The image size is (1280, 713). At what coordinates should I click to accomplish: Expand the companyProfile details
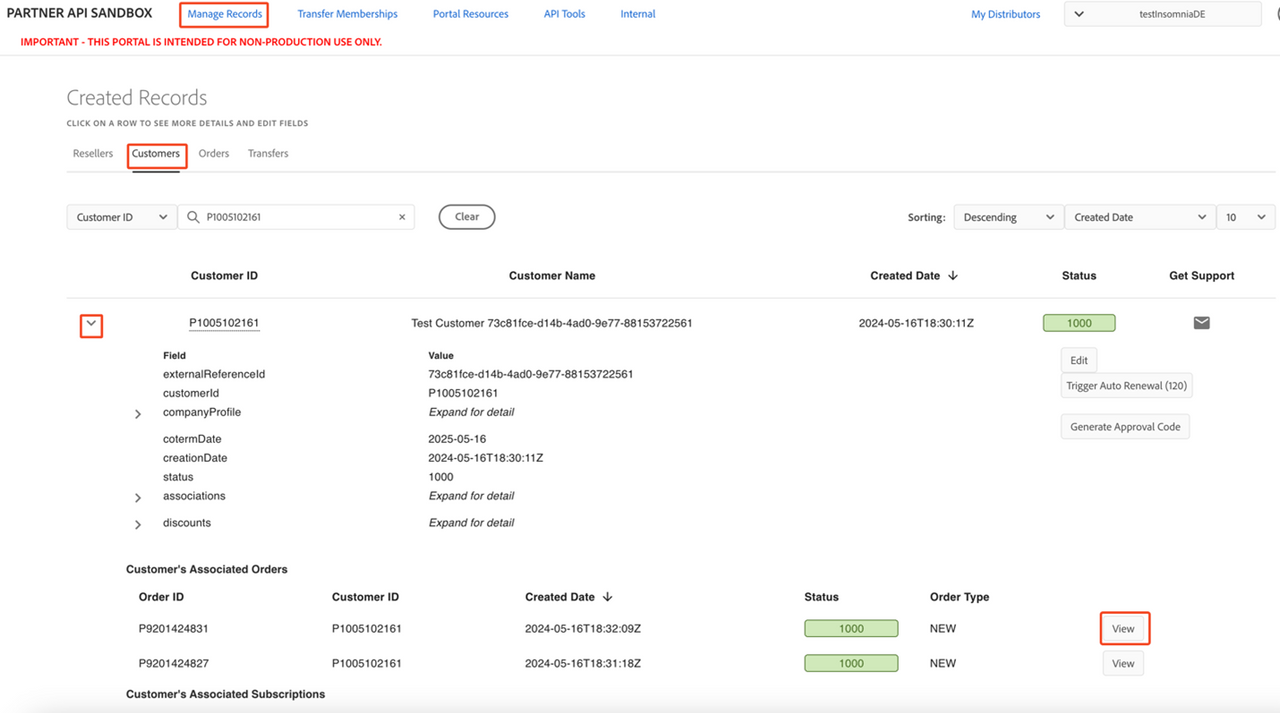click(138, 414)
